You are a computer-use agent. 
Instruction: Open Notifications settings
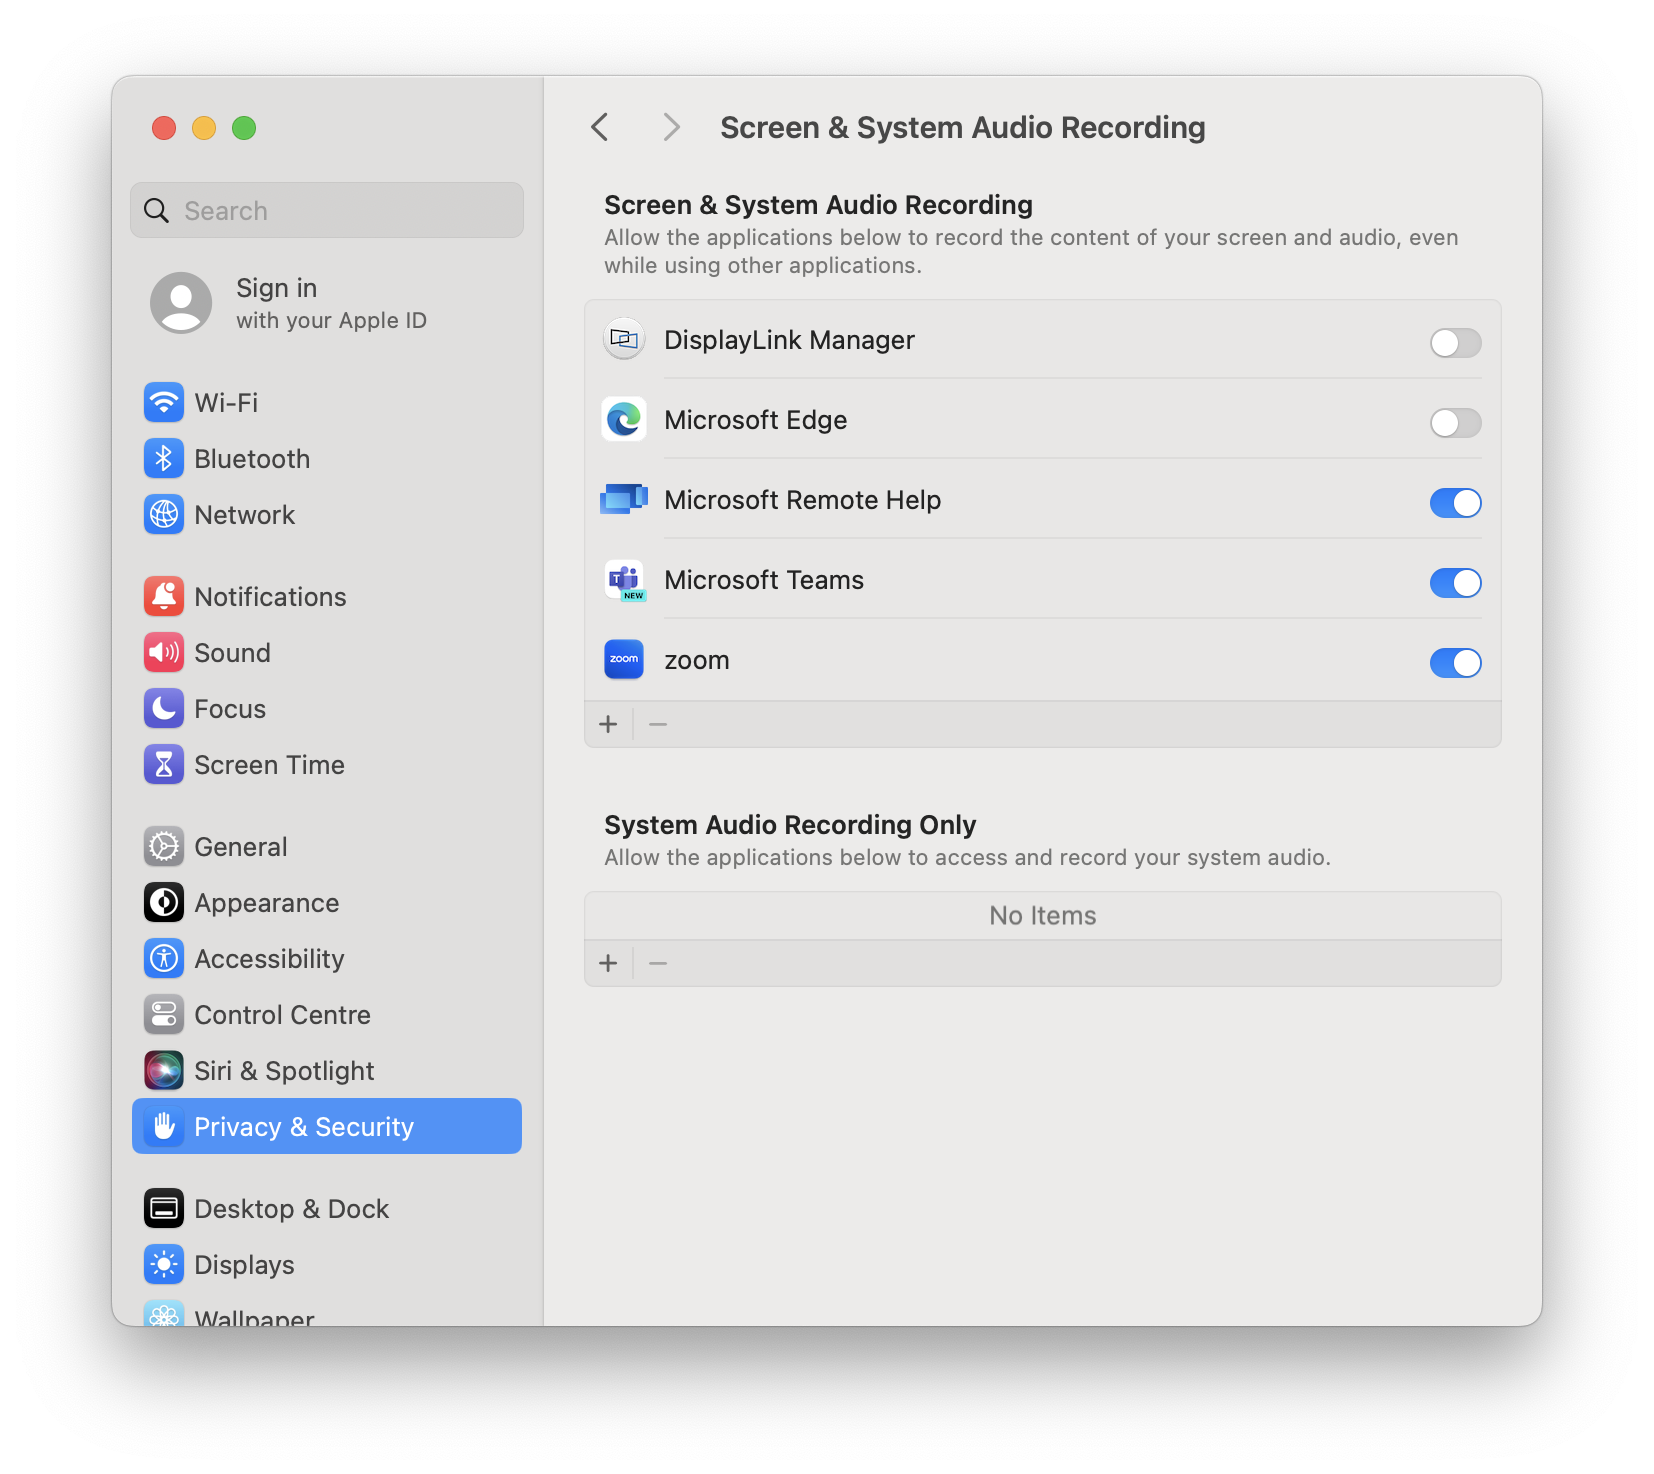327,597
